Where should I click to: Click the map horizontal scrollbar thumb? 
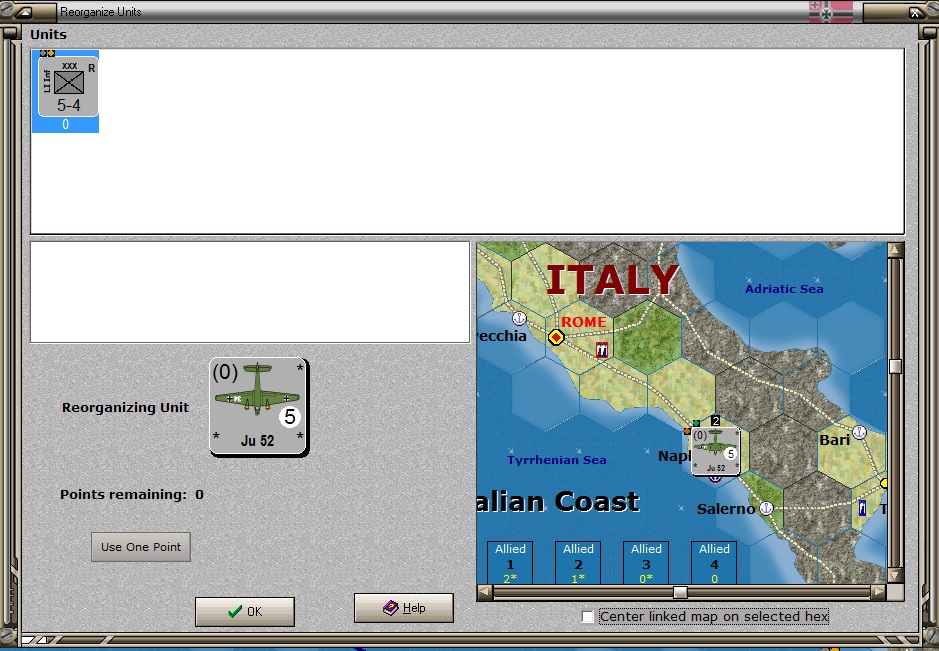tap(680, 592)
